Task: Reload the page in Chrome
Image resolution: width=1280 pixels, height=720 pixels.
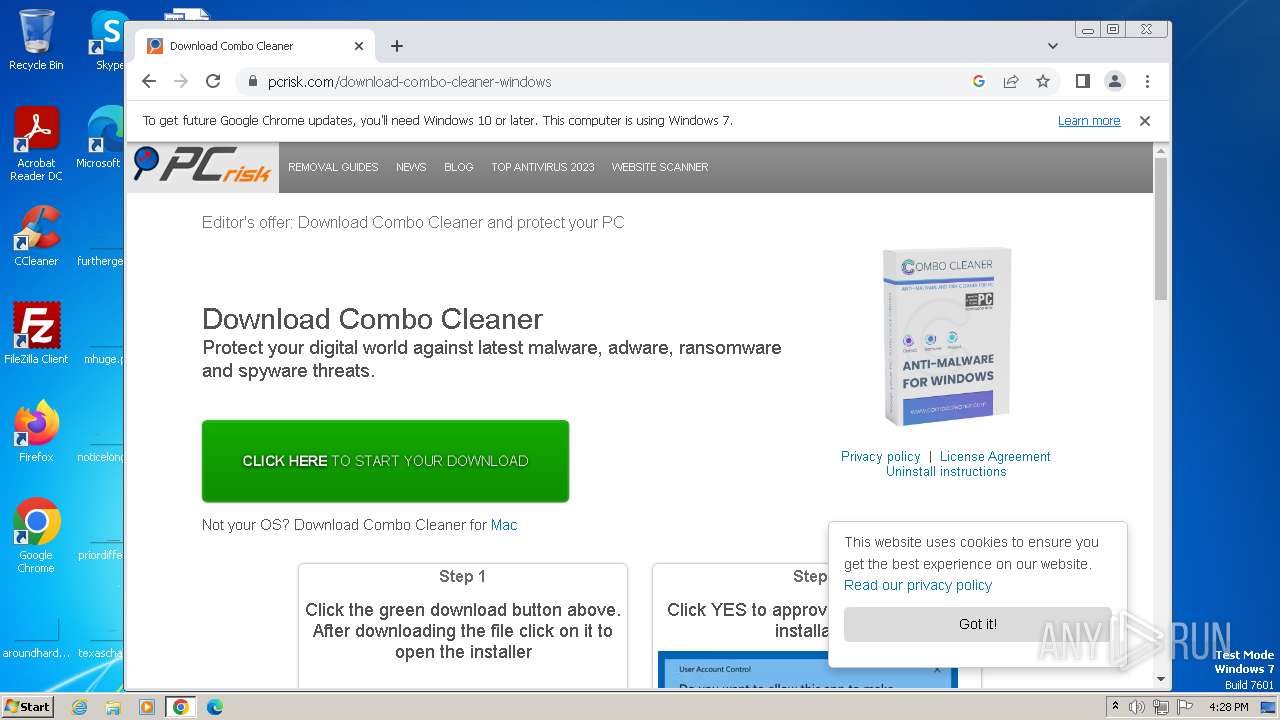Action: click(213, 82)
